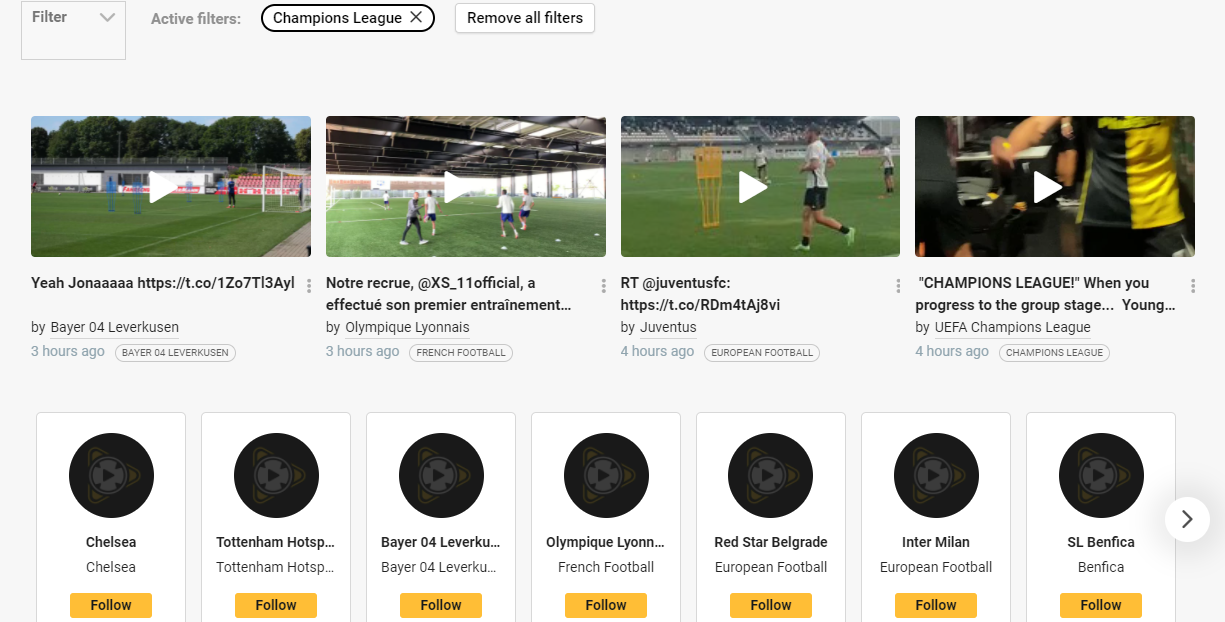This screenshot has height=622, width=1225.
Task: Open the Bayer 04 Leverkusen author link
Action: tap(115, 327)
